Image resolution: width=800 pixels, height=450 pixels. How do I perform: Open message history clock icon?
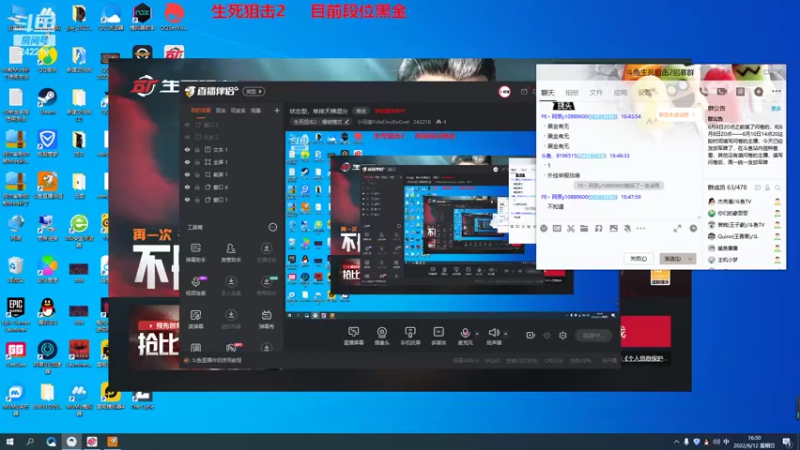(x=693, y=229)
